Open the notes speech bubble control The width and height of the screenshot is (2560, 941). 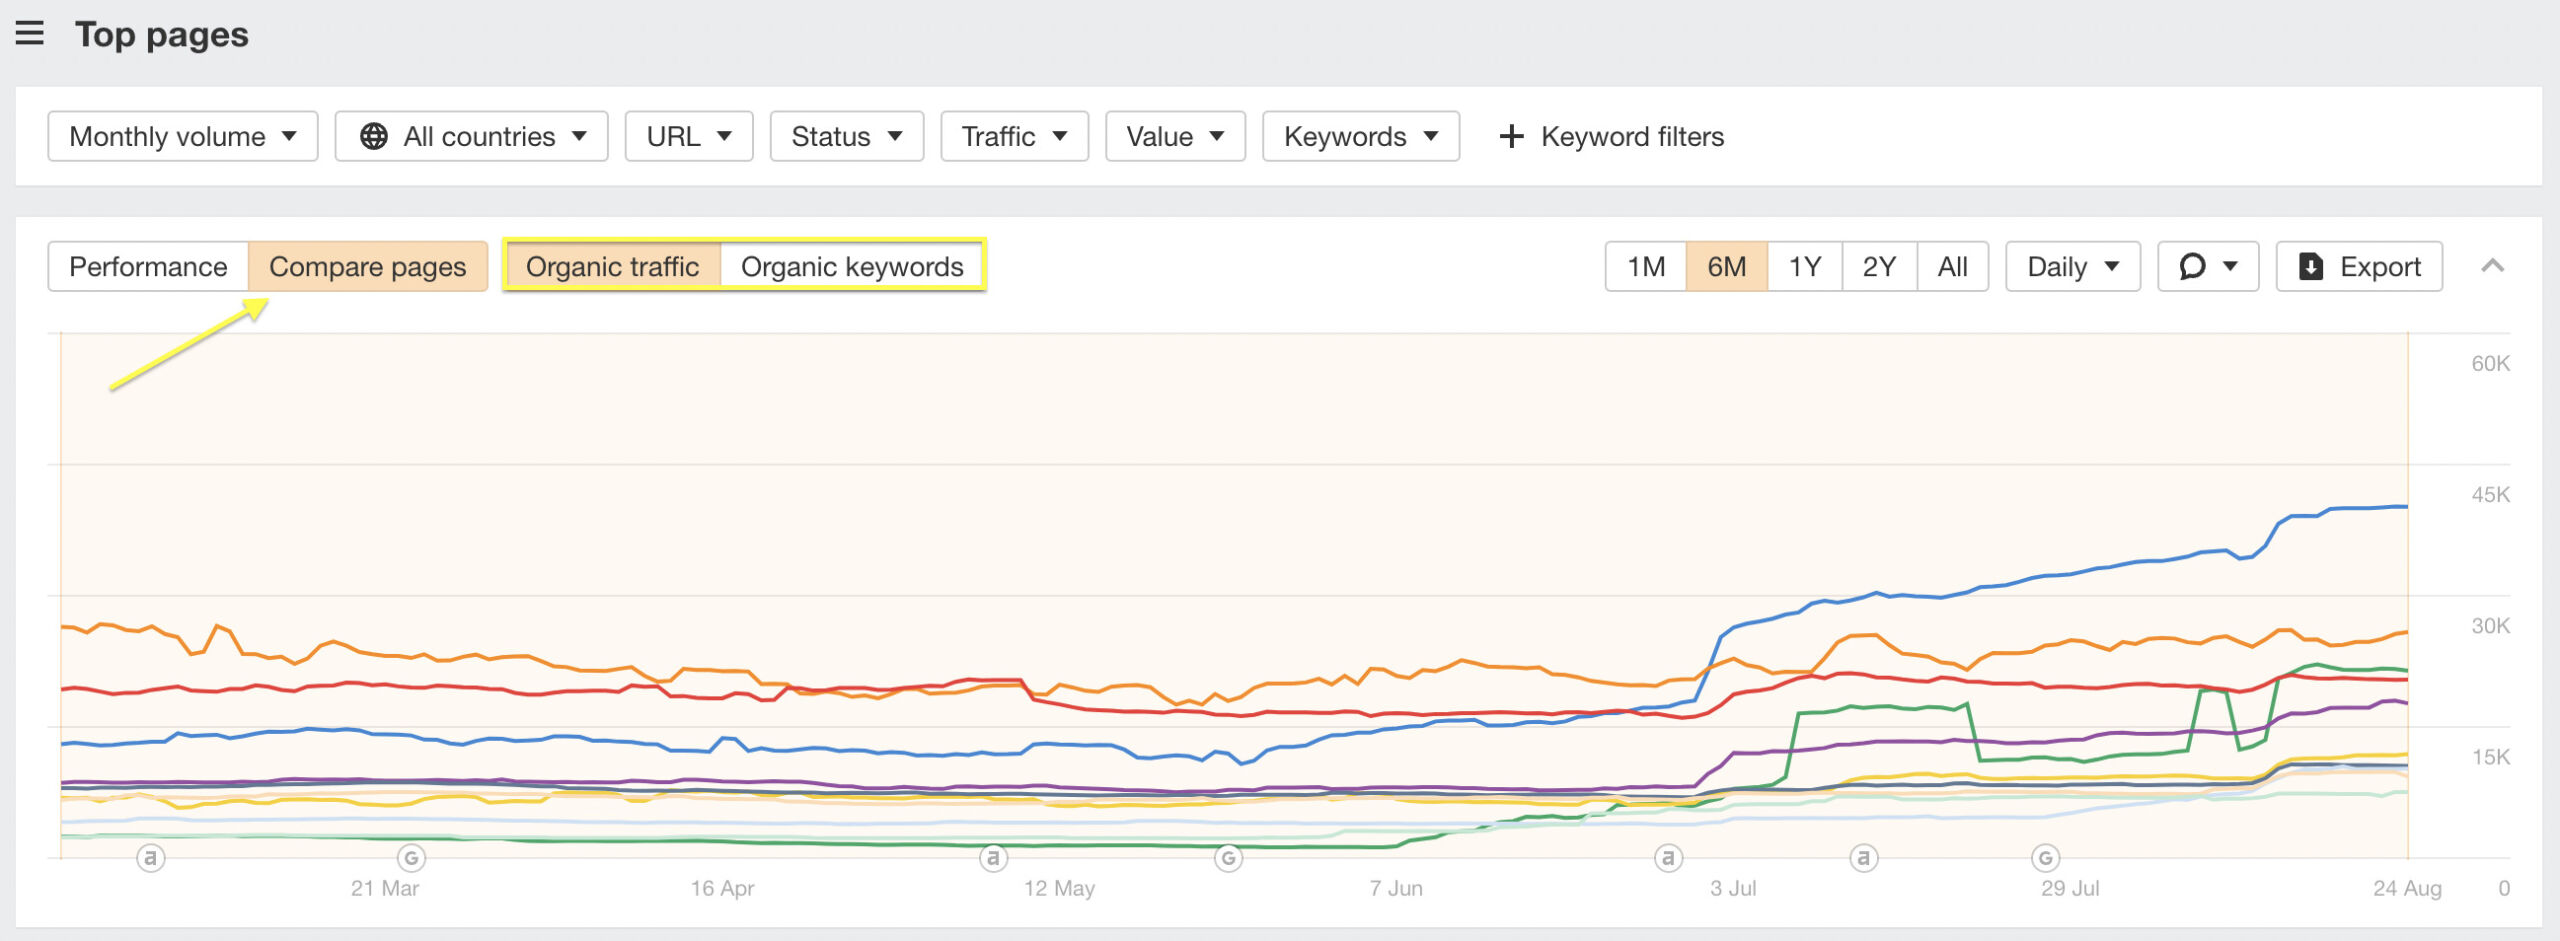click(2207, 266)
